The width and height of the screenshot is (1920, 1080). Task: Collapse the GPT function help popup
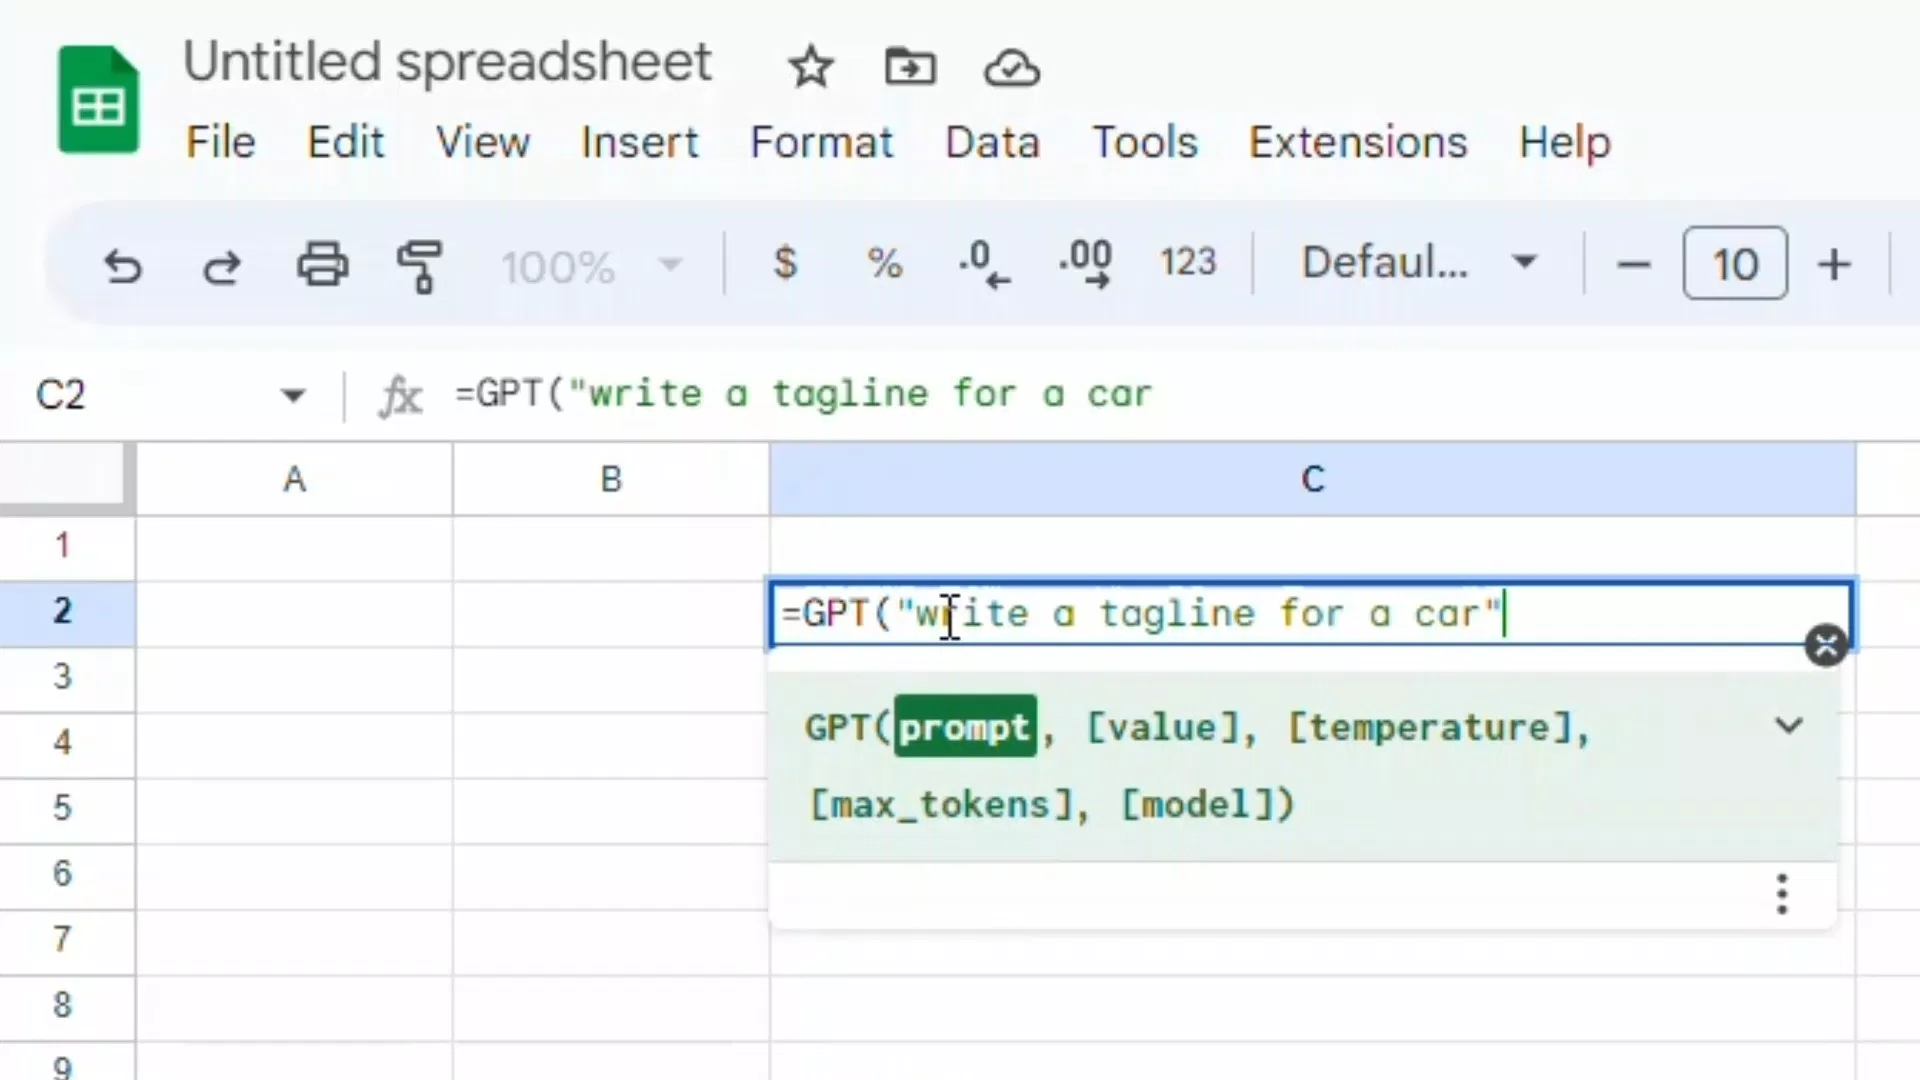coord(1789,726)
